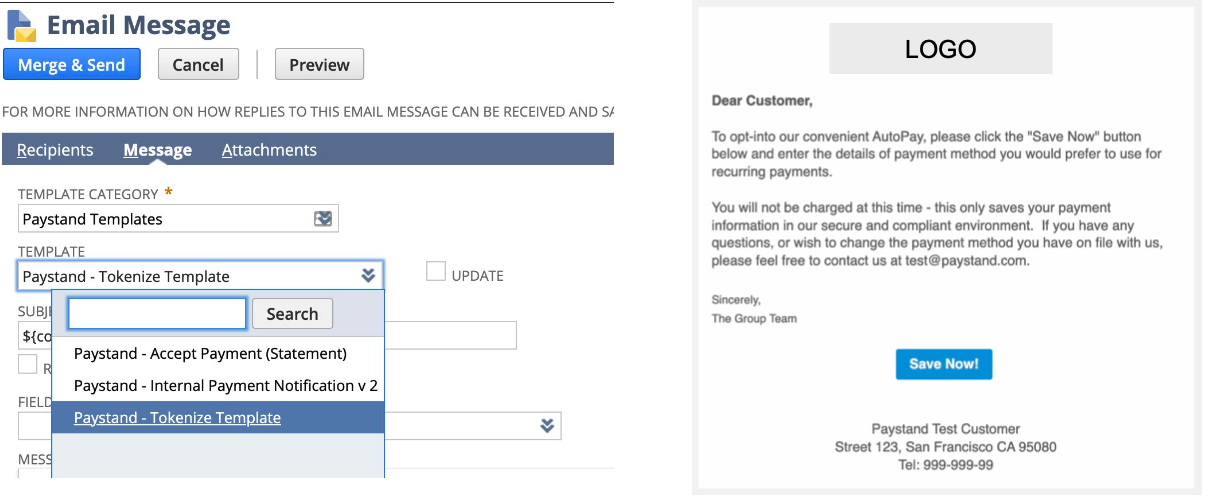Screen dimensions: 1212x503
Task: Click the Save Now! button in email
Action: pos(944,364)
